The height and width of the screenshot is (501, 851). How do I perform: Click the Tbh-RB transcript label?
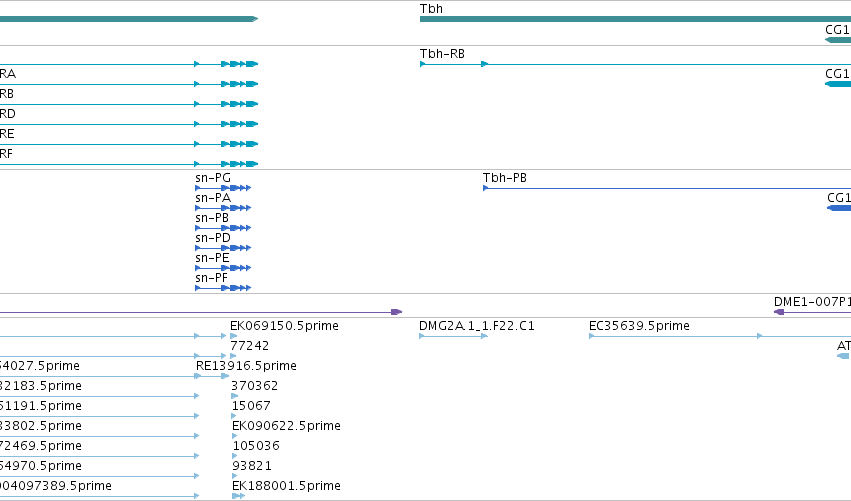tap(442, 54)
